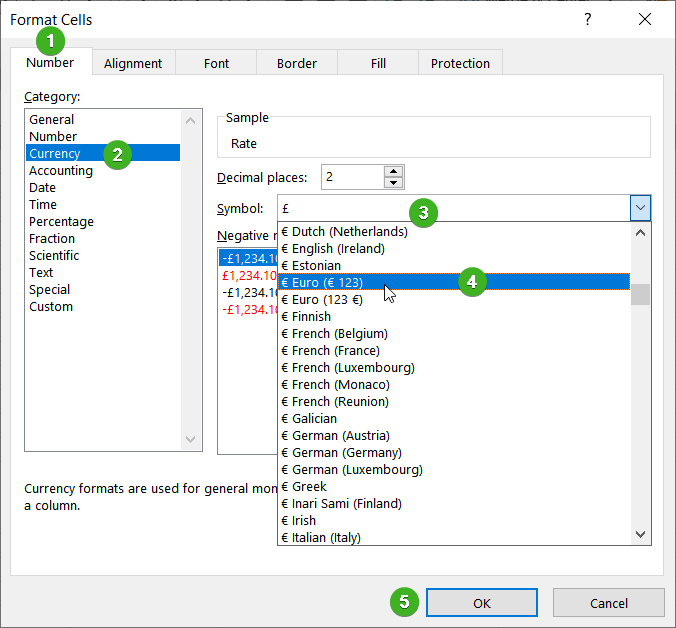Screen dimensions: 676x628
Task: Click the Symbol combo box field
Action: pos(454,208)
